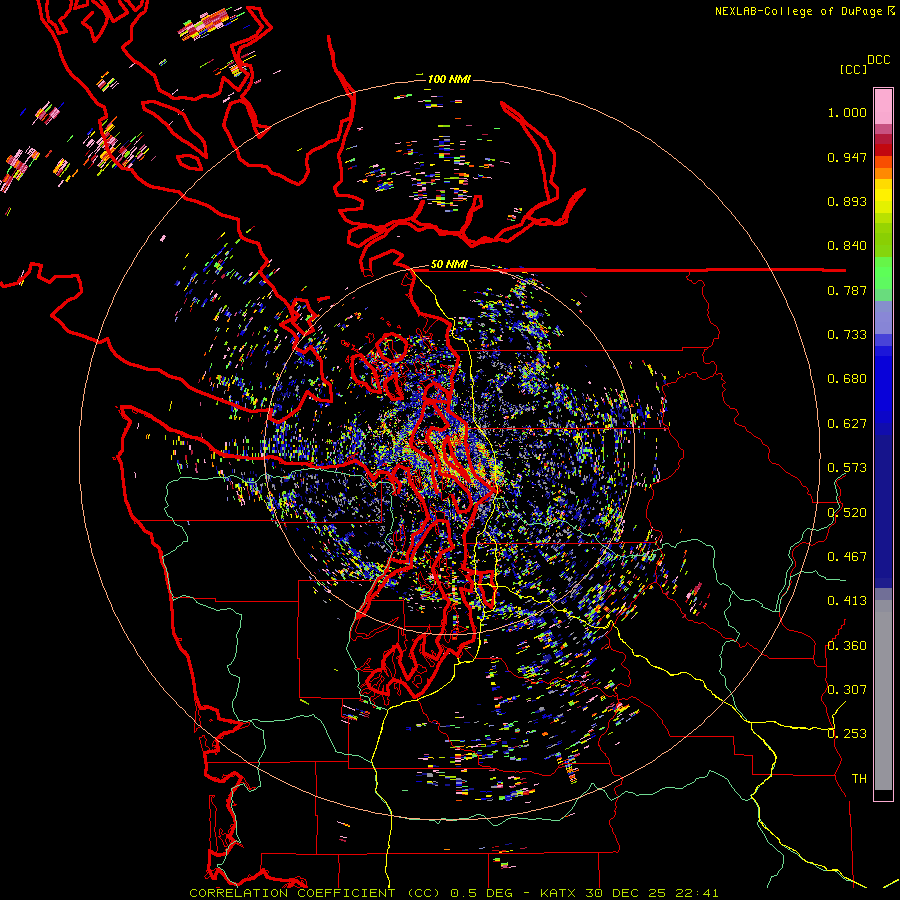Click the 0.733 scale value

coord(847,335)
